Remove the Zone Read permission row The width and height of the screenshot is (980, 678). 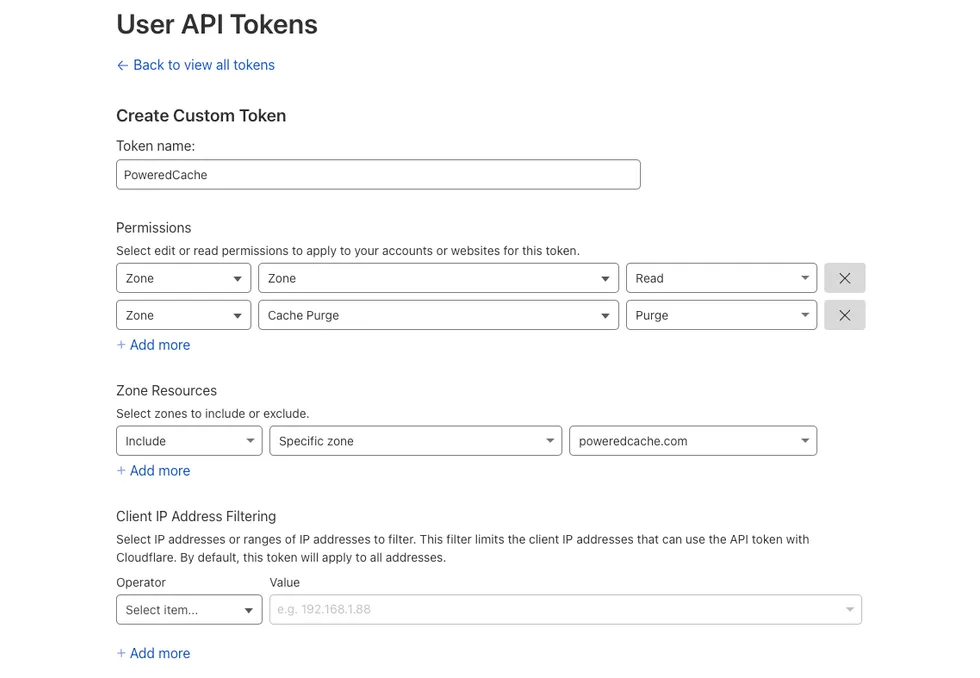(844, 278)
